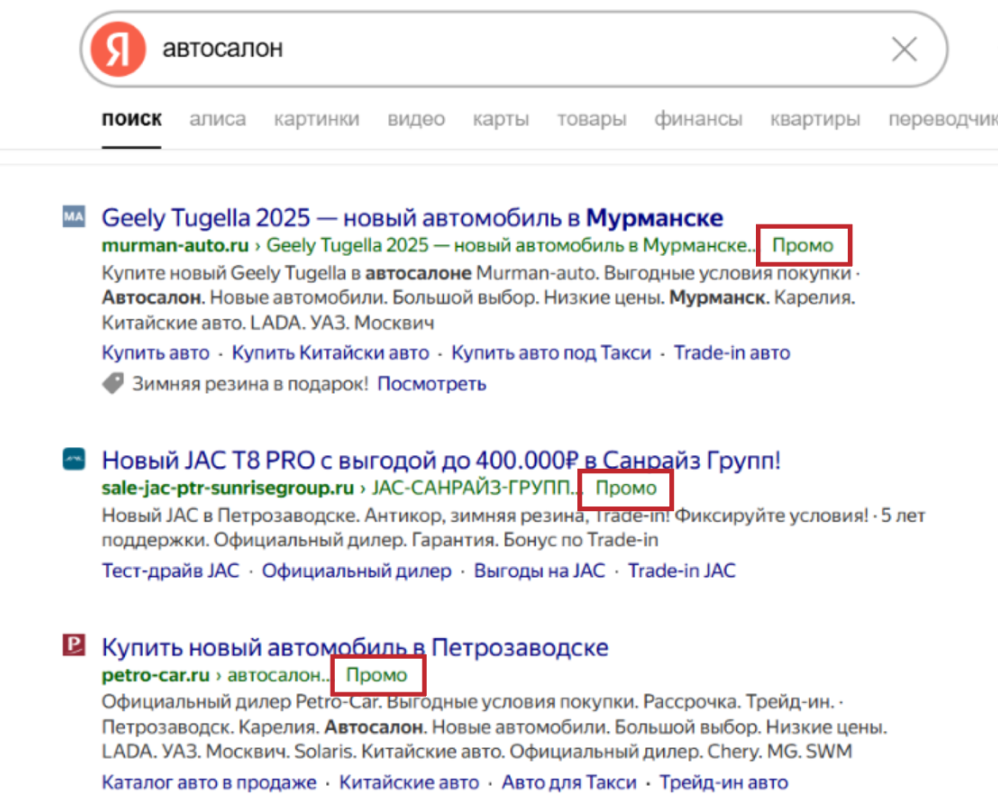Viewport: 1000px width, 812px height.
Task: Click the red Yandex logo icon
Action: point(118,49)
